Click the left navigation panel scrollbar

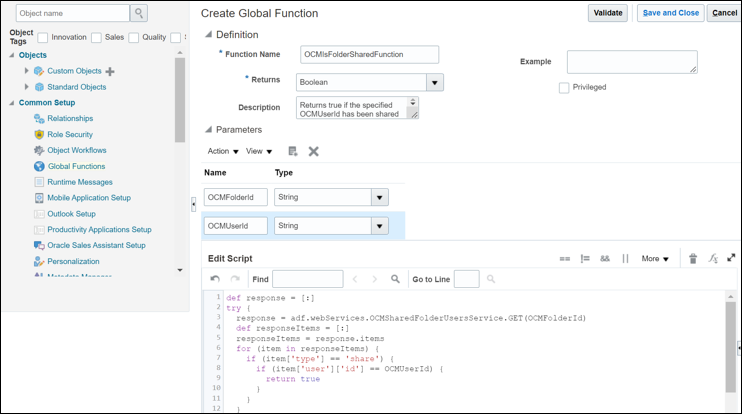[180, 100]
